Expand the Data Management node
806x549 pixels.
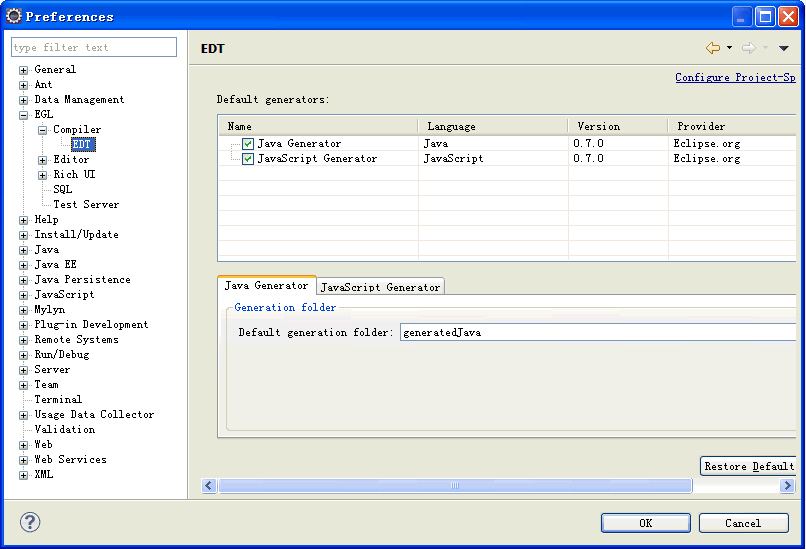(23, 100)
